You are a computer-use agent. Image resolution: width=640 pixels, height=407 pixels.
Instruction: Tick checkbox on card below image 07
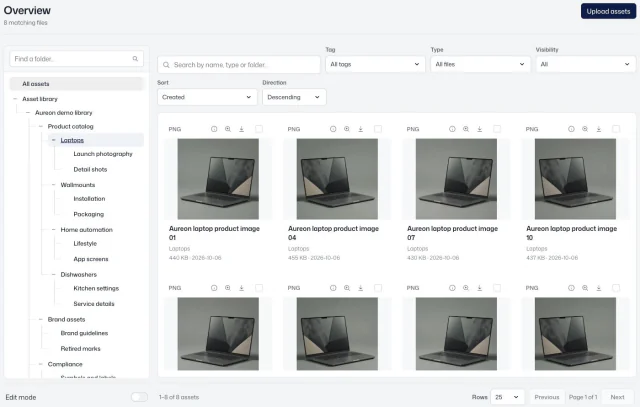[497, 288]
